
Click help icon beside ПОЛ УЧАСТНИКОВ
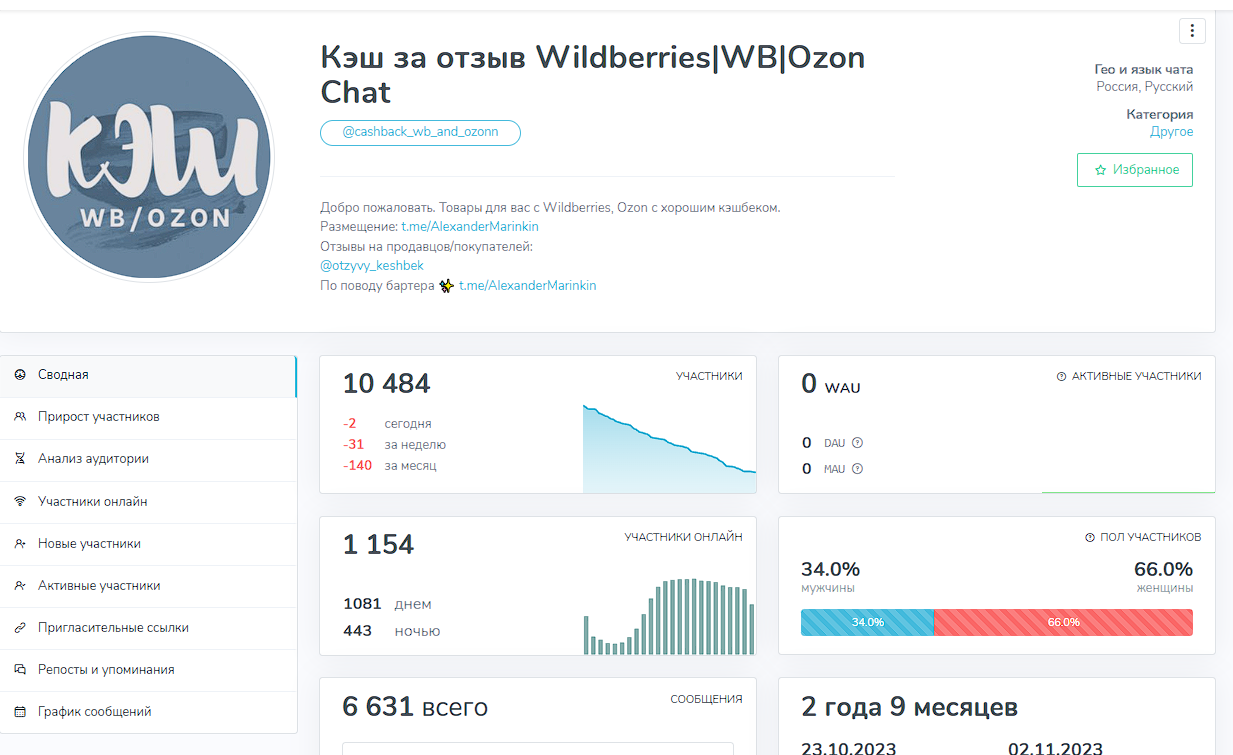coord(1090,538)
